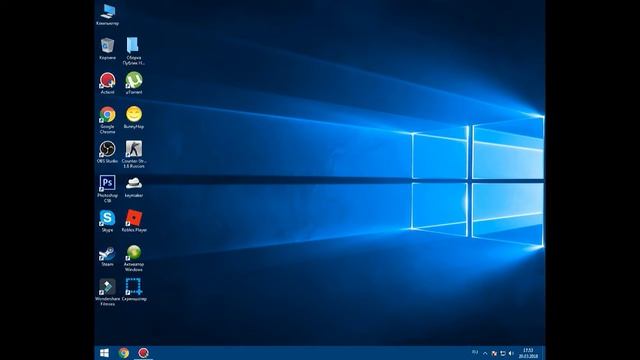Select the Steam desktop shortcut
The image size is (640, 360).
[x=107, y=256]
